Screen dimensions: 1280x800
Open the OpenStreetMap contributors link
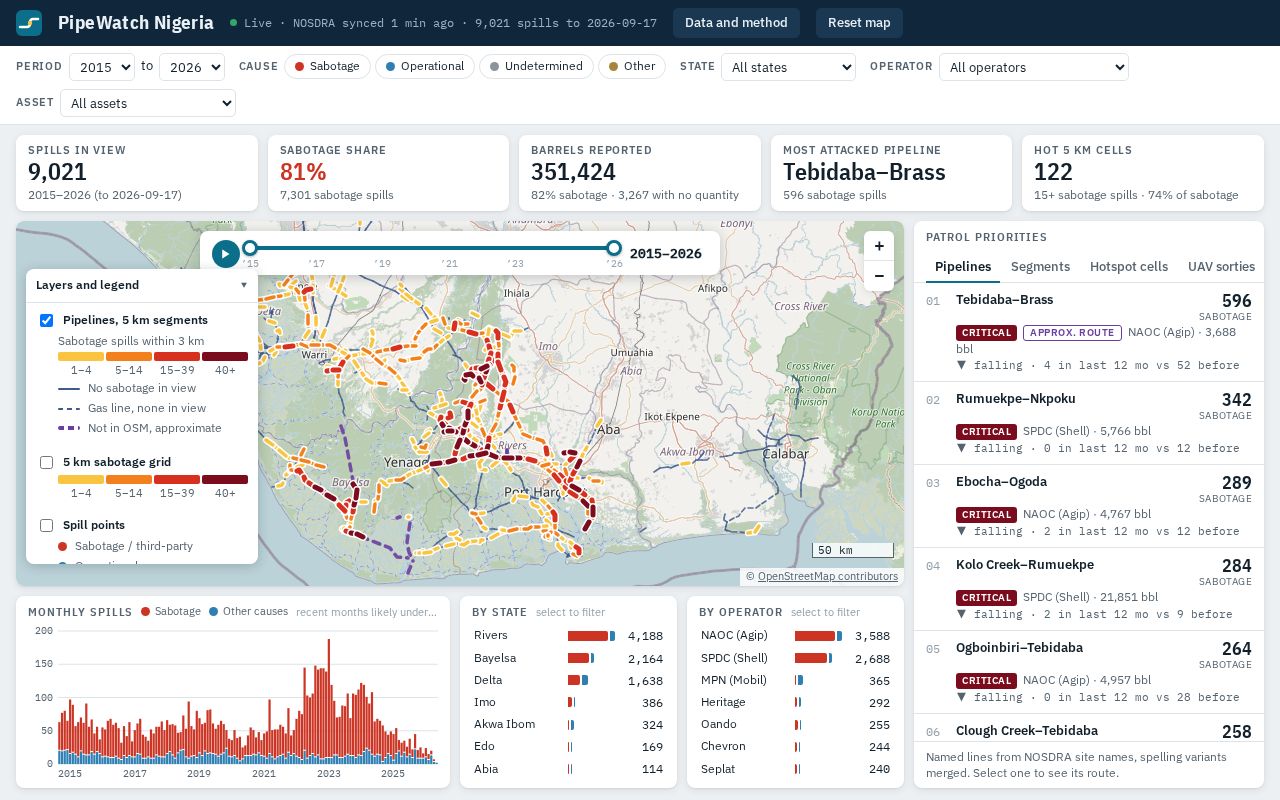pos(828,576)
